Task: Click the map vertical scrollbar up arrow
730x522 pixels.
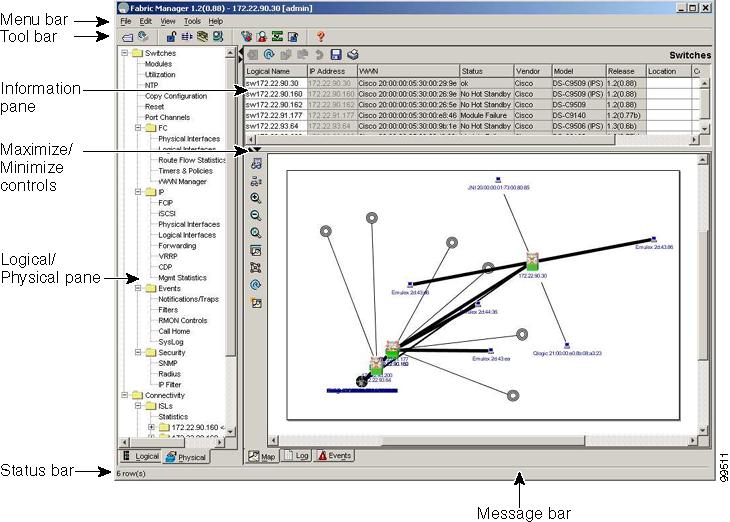Action: tap(703, 160)
